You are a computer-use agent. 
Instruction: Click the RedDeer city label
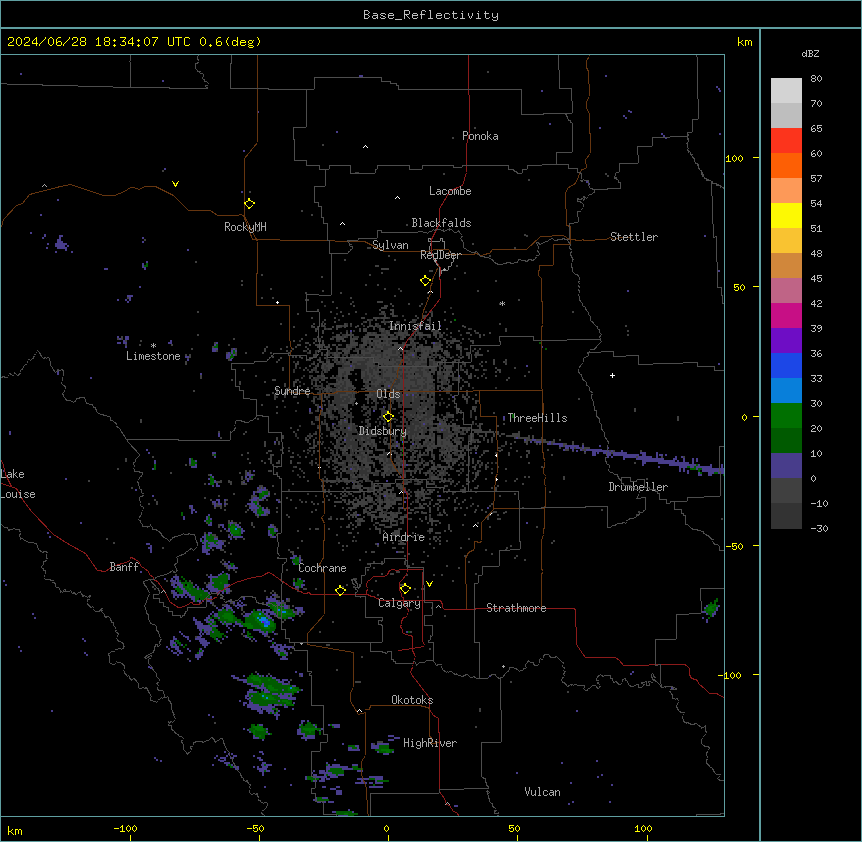(440, 255)
